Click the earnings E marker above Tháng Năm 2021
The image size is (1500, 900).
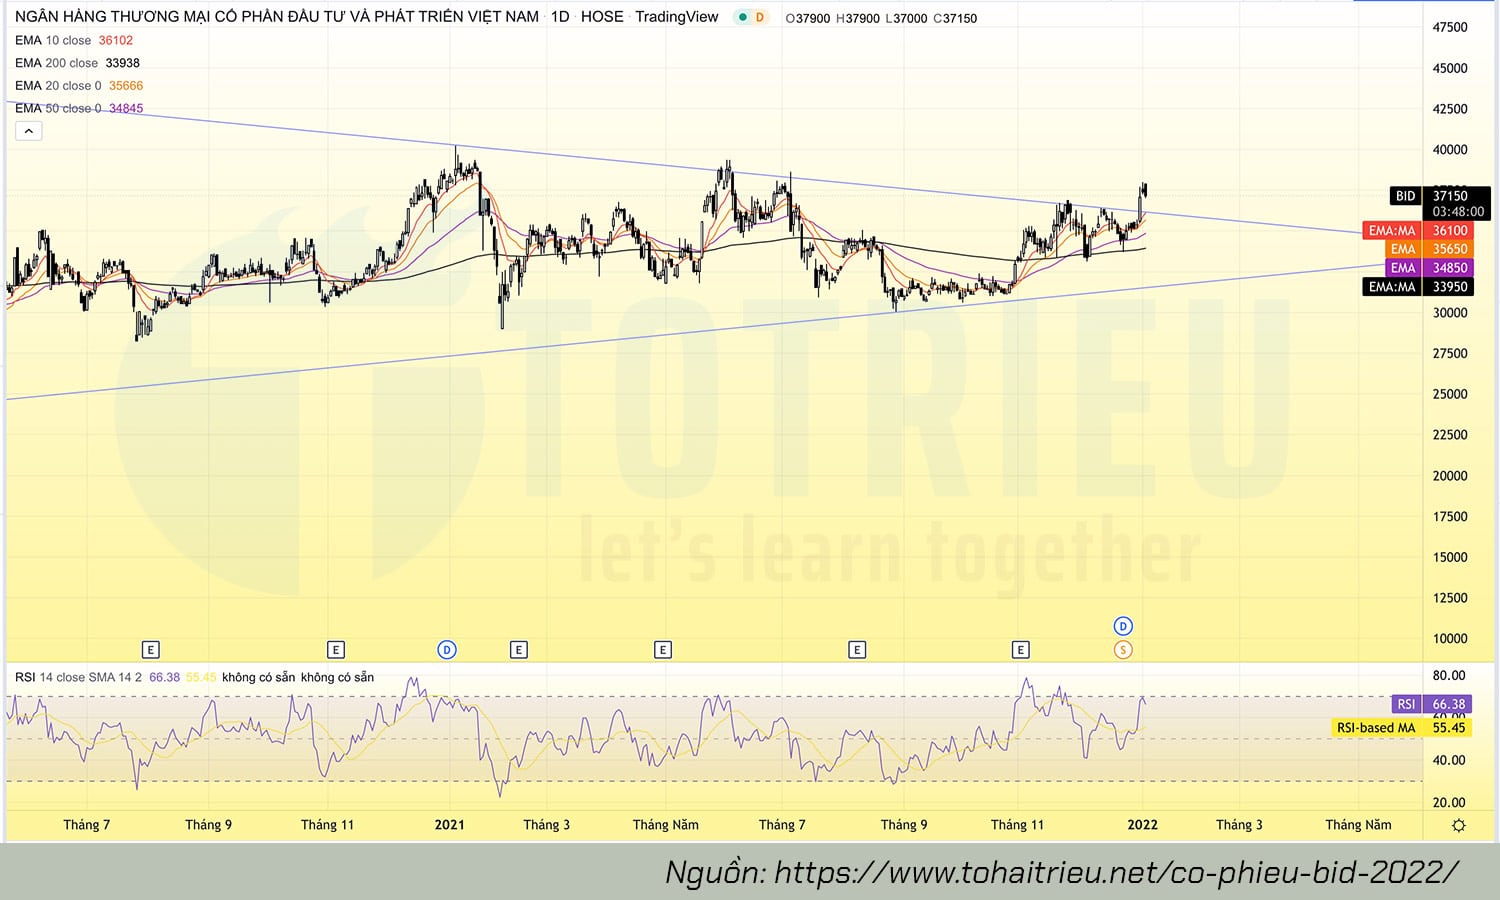click(x=662, y=650)
